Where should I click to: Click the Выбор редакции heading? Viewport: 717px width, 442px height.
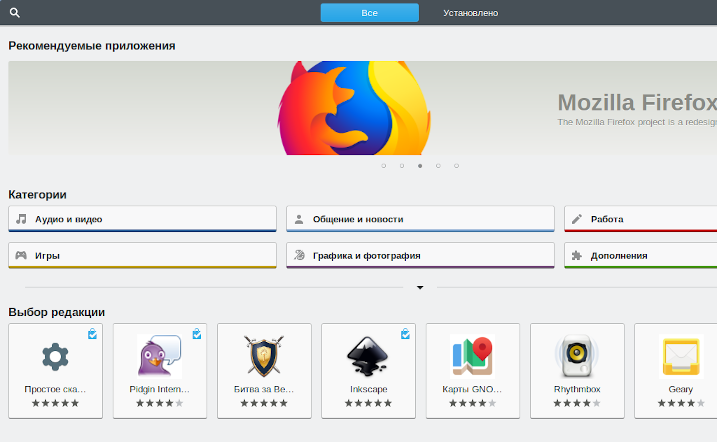coord(57,312)
